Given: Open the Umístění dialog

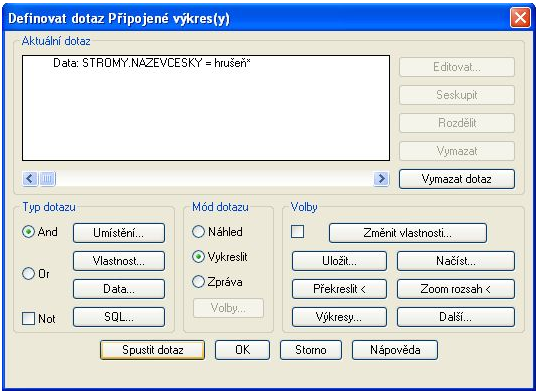Looking at the screenshot, I should tap(119, 233).
